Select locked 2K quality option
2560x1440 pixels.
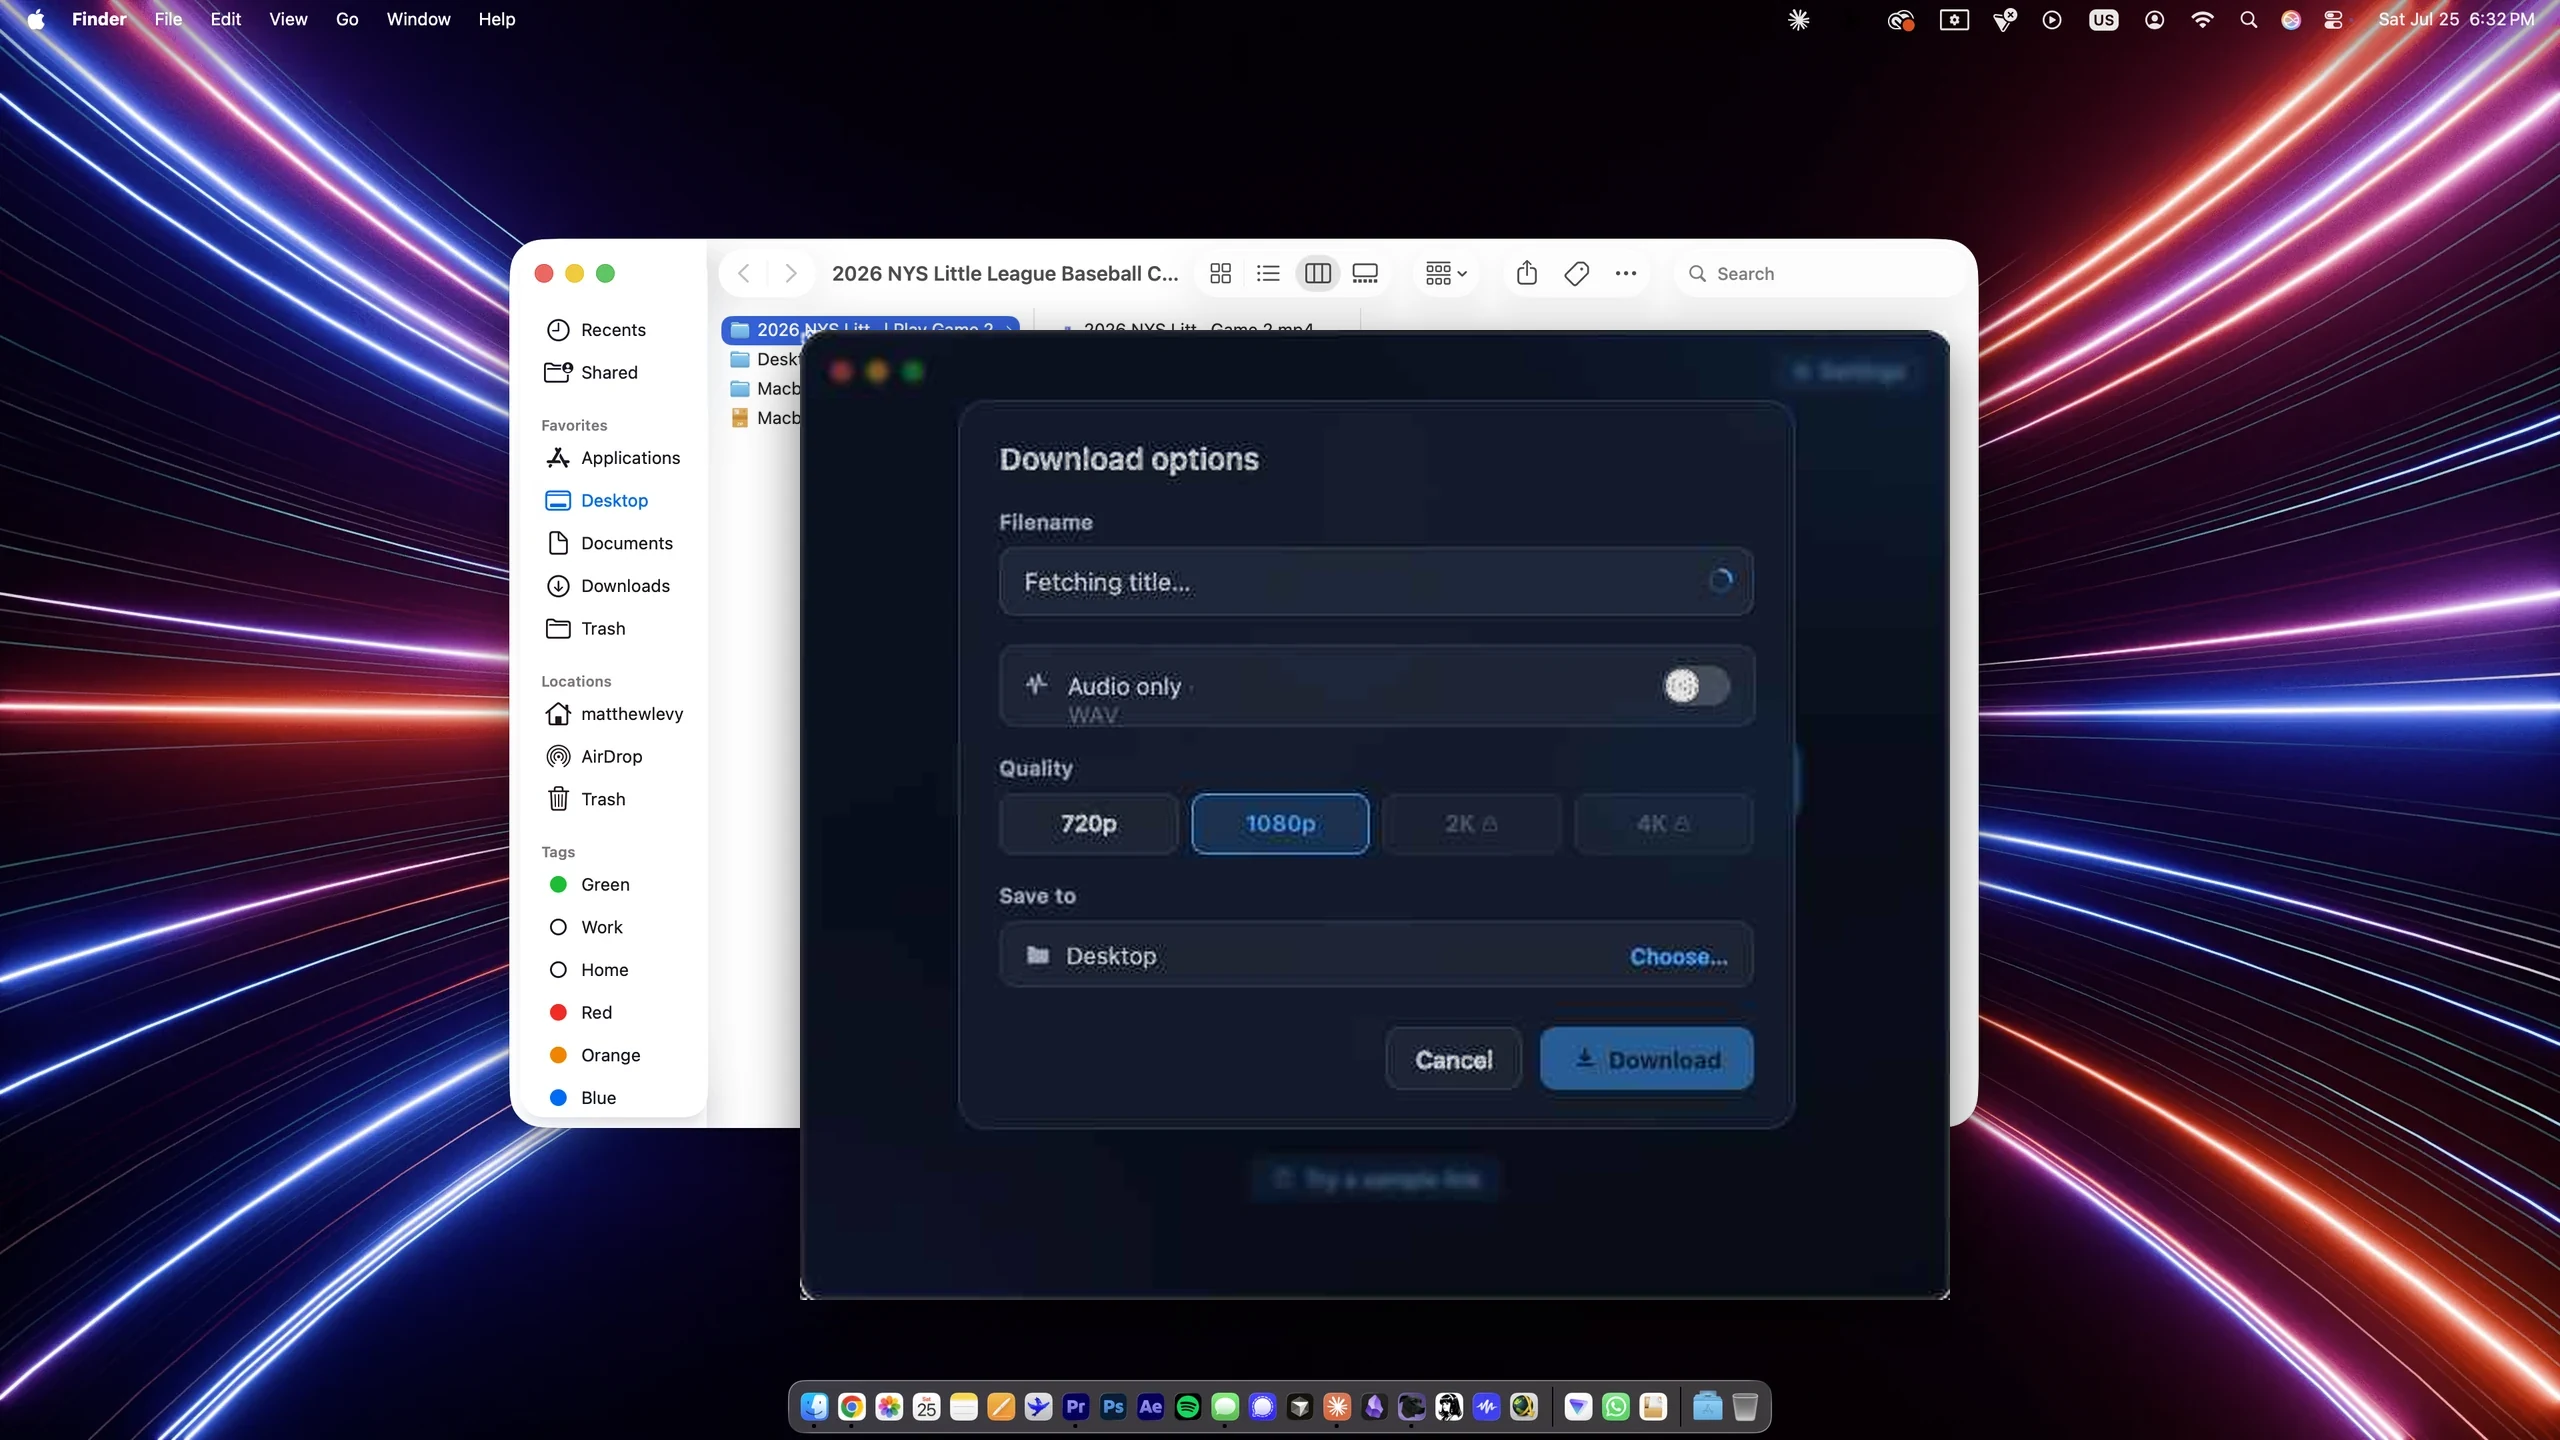[1471, 823]
